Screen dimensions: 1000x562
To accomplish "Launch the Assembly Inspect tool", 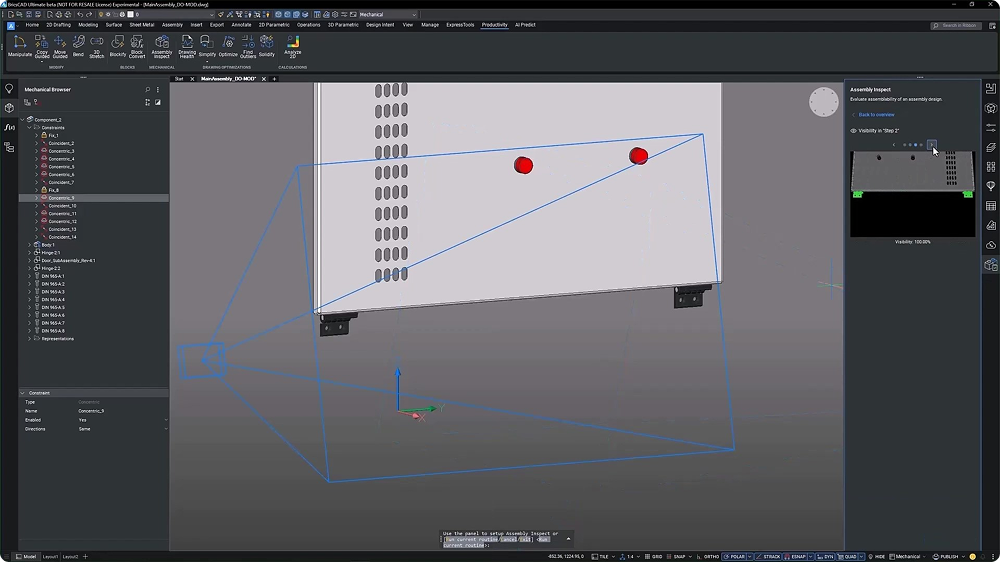I will pos(162,47).
